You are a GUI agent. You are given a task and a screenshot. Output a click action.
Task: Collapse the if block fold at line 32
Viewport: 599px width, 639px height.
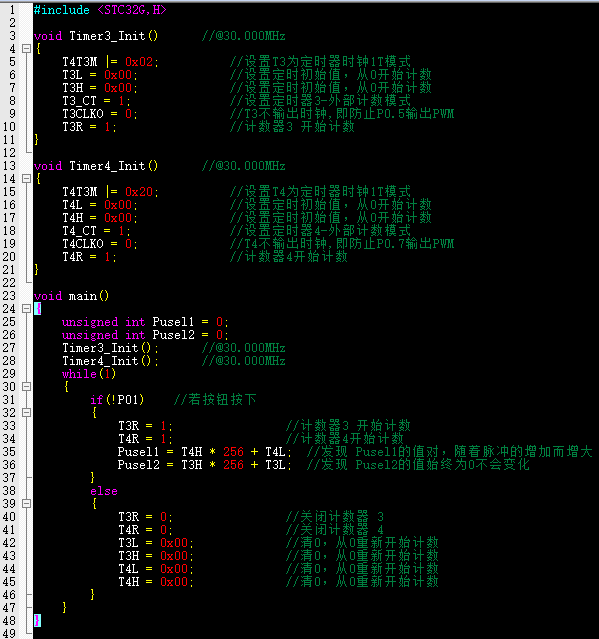[26, 413]
